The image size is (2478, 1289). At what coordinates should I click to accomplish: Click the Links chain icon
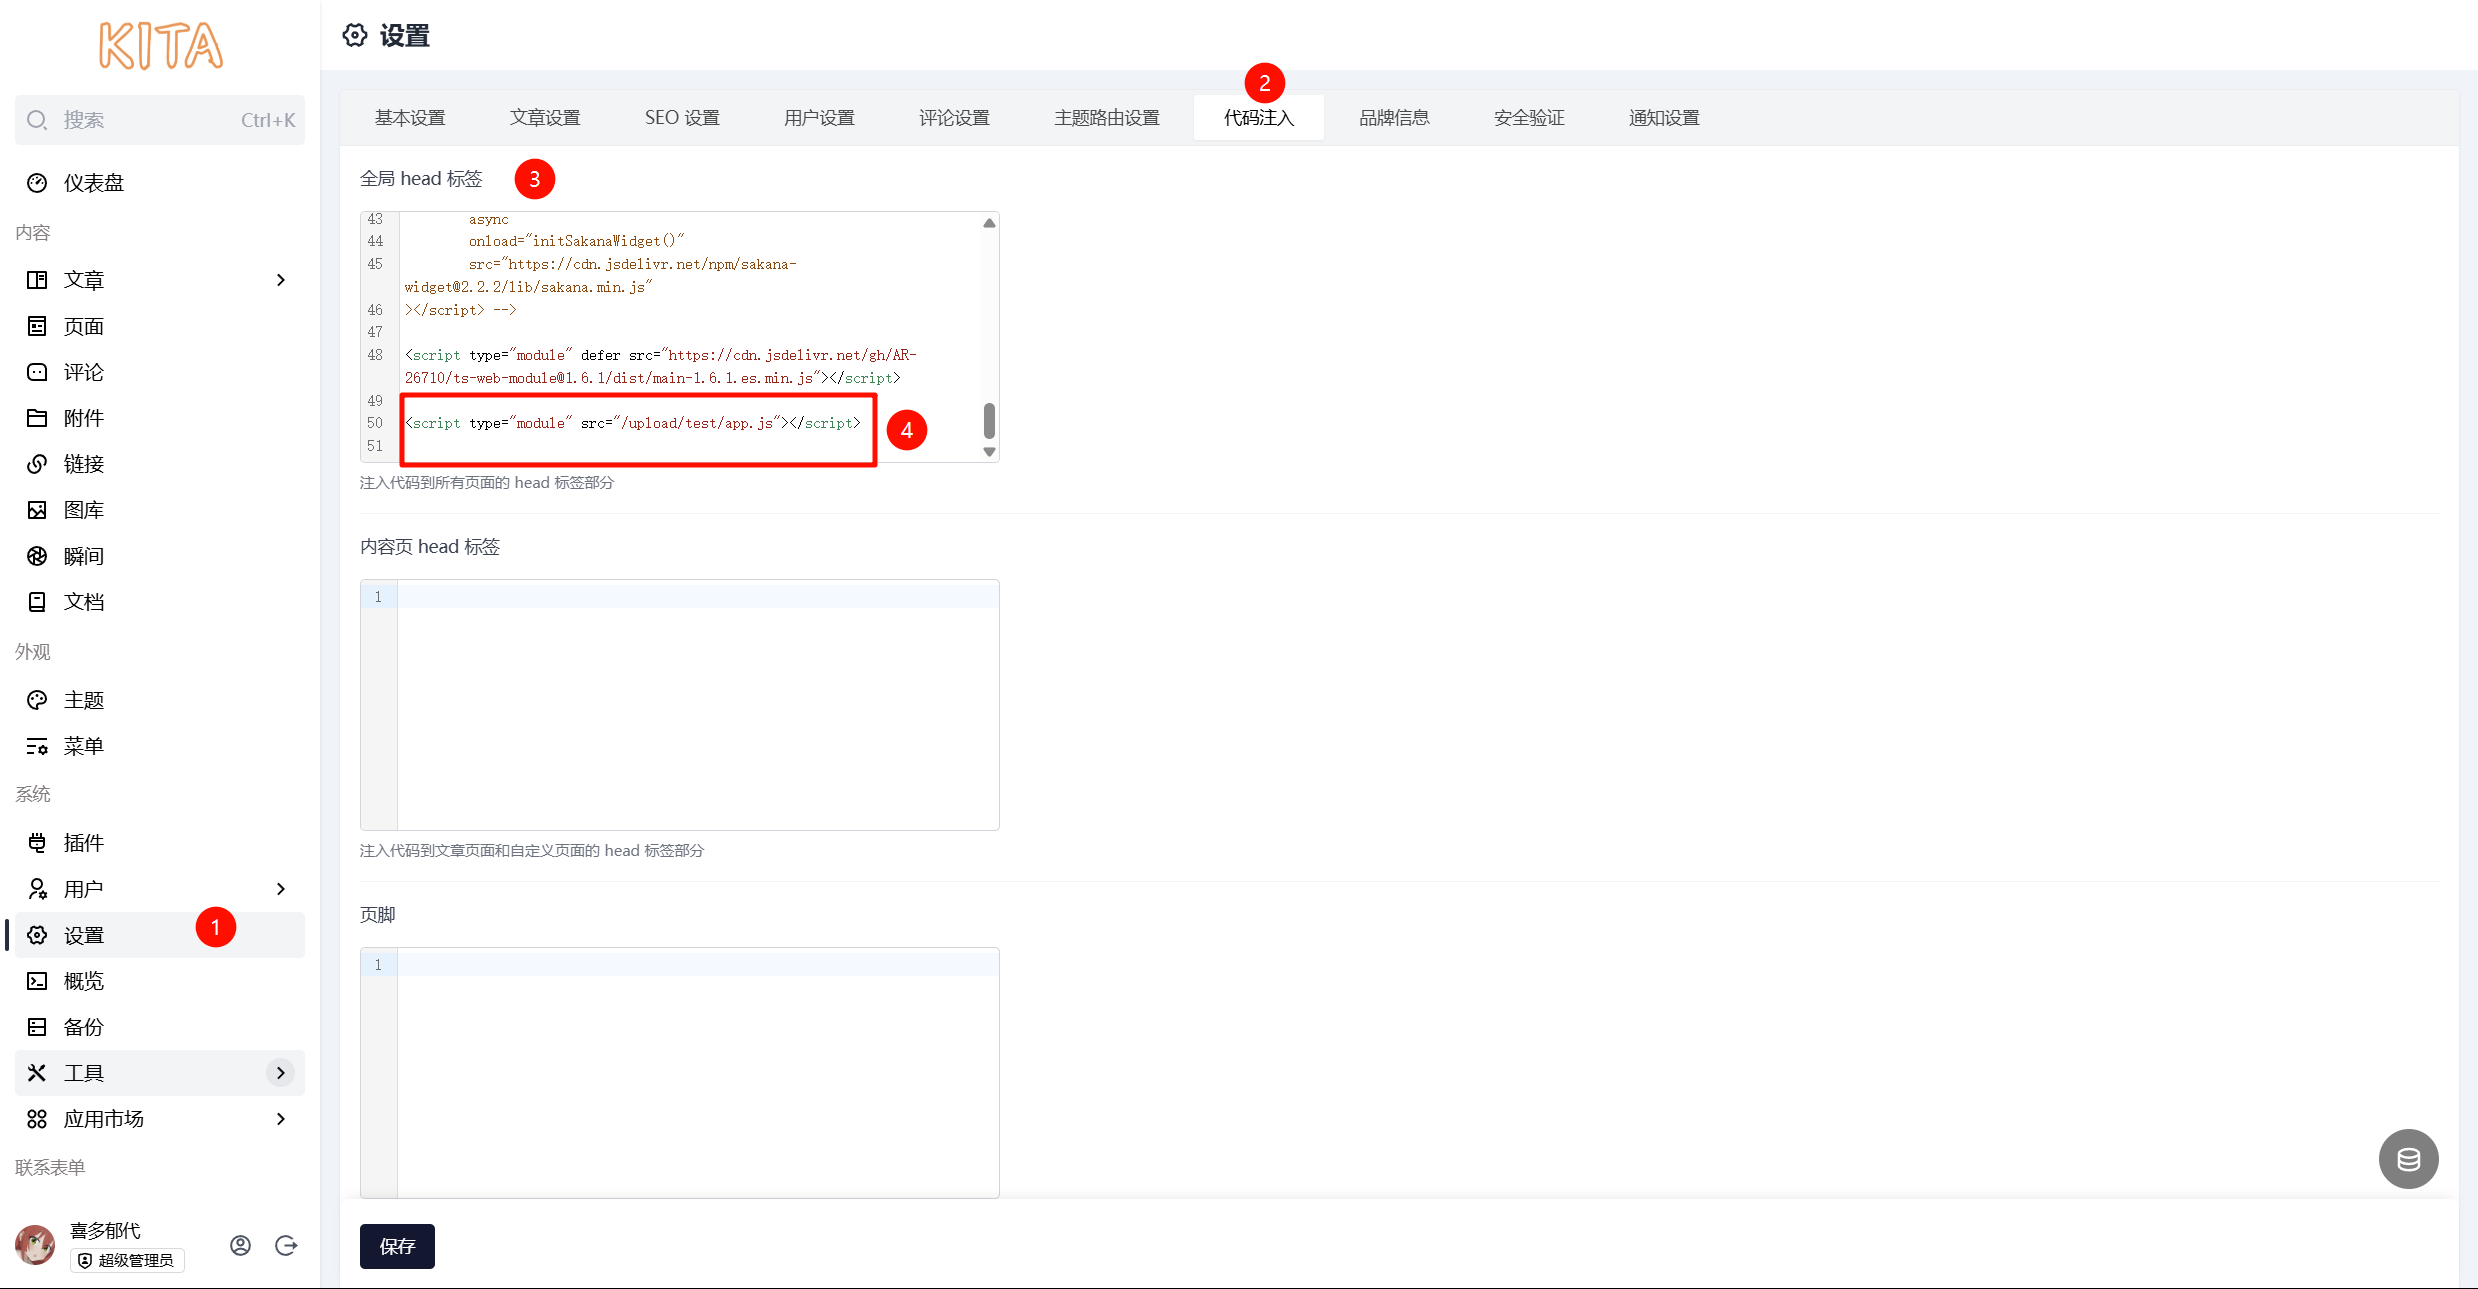point(37,464)
